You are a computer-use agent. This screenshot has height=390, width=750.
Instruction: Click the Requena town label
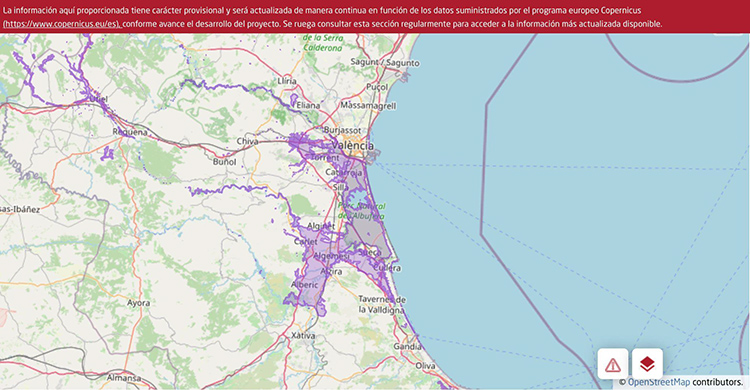point(130,132)
